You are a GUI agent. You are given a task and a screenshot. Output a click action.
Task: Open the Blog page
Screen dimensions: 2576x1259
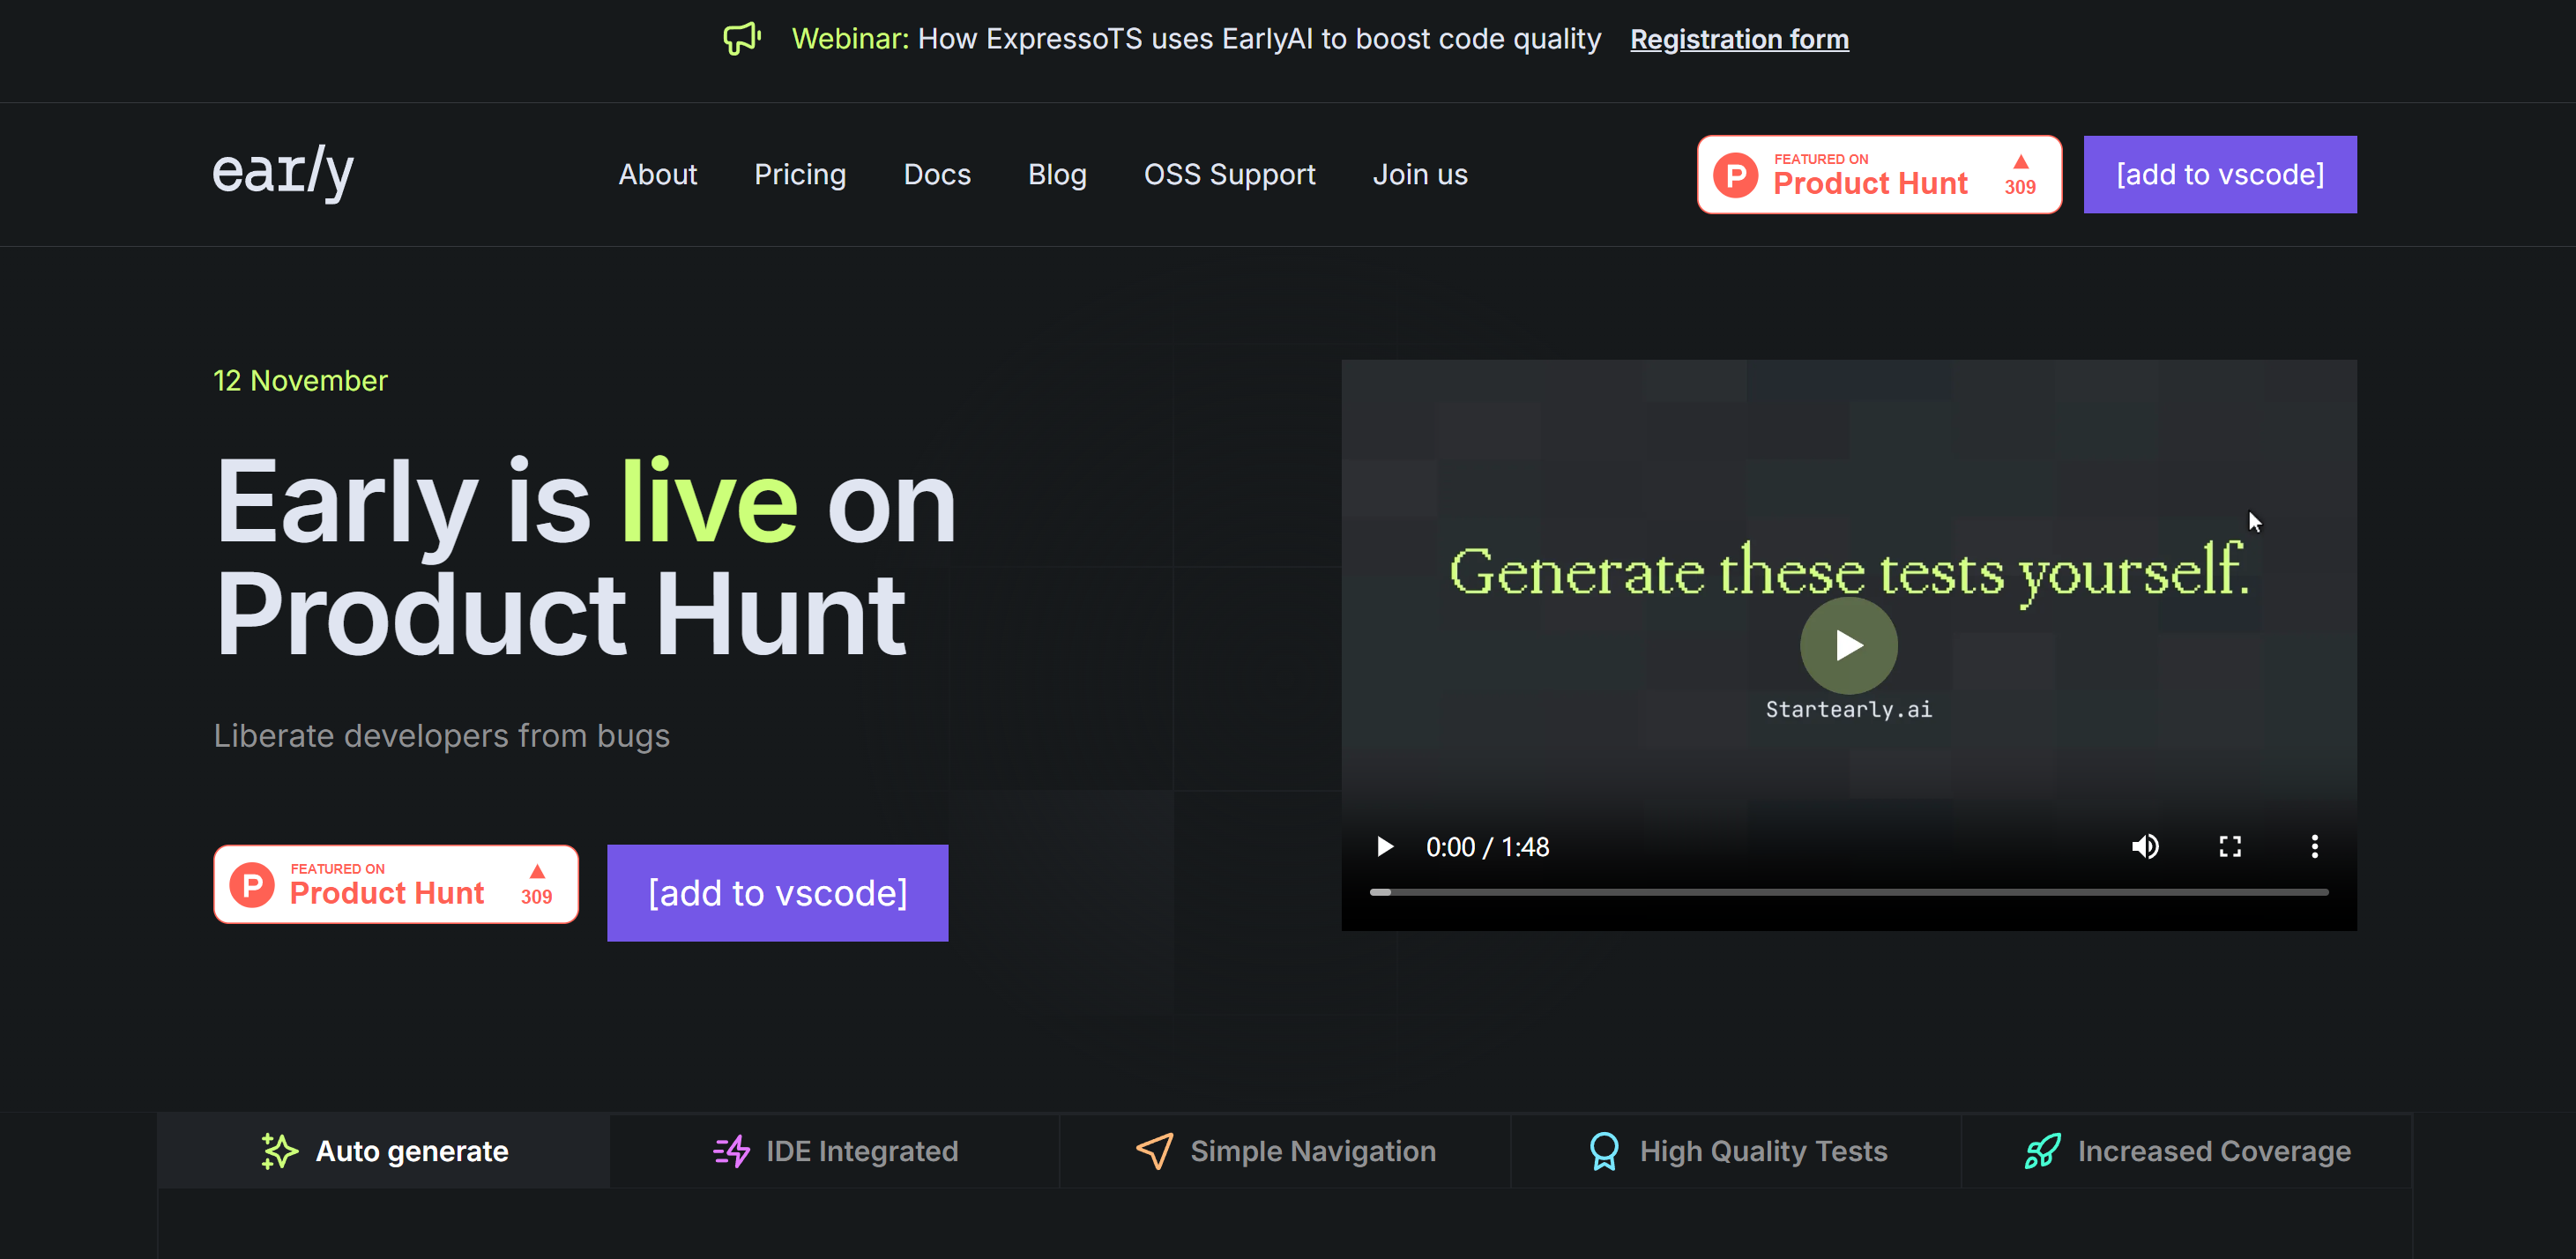[x=1057, y=174]
